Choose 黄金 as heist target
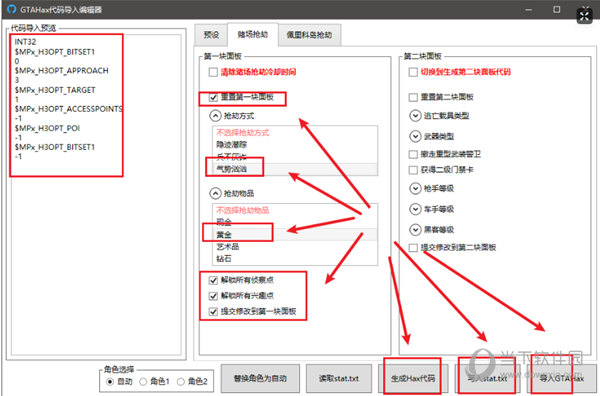Screen dimensions: 600x396 tap(295, 234)
